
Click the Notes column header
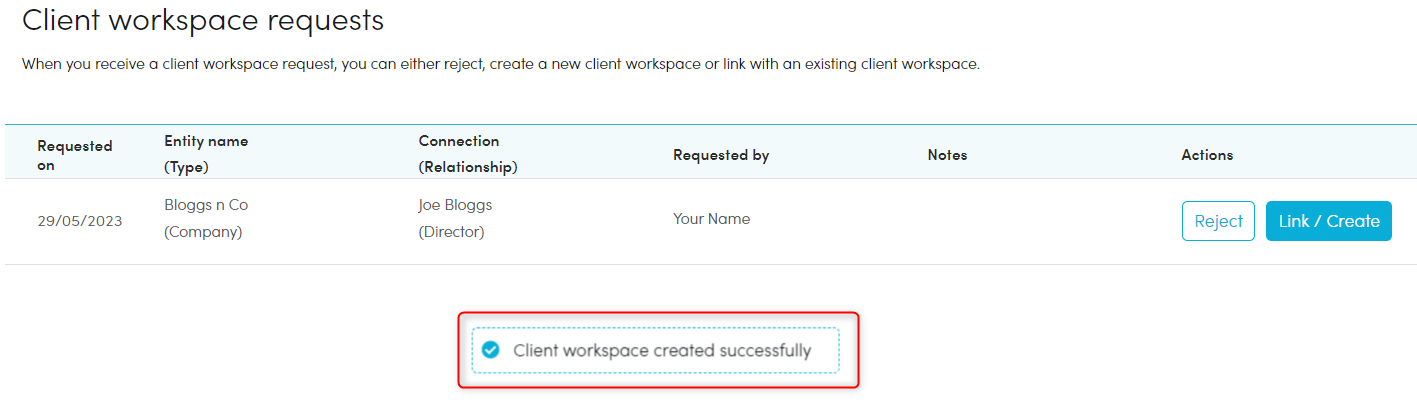tap(947, 155)
